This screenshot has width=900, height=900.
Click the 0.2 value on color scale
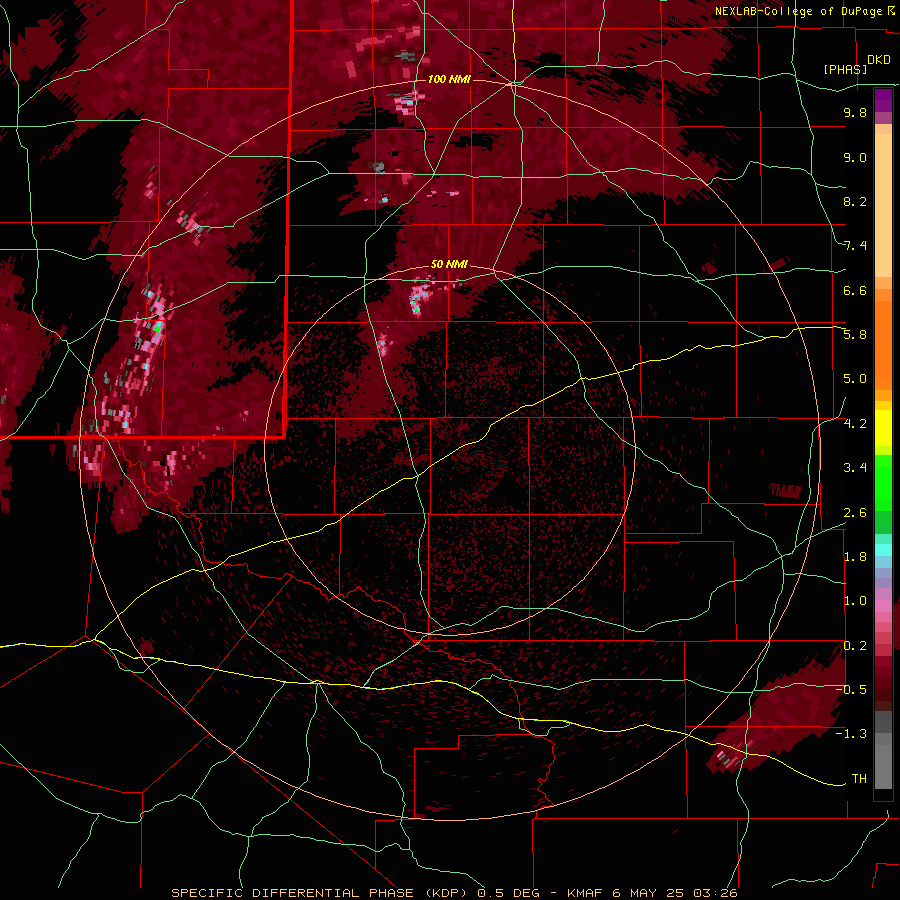[855, 646]
